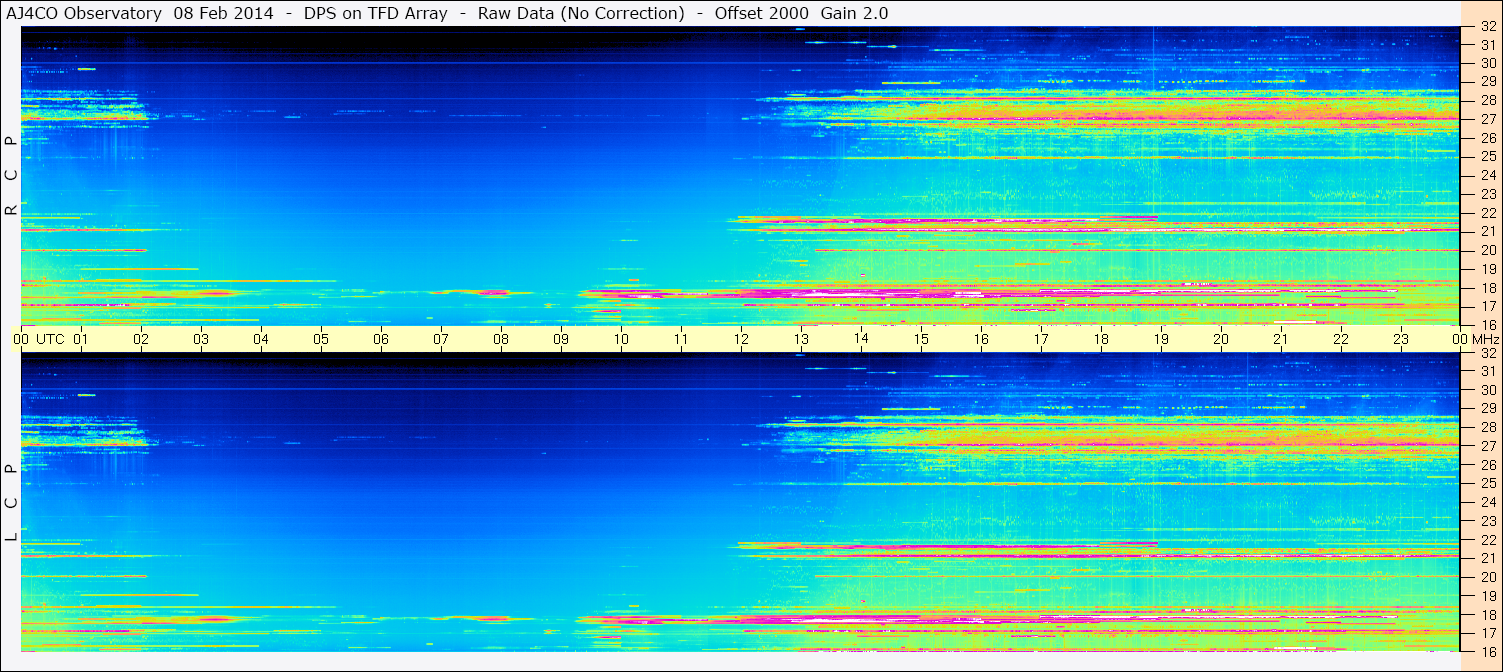
Task: Click the RCP vertical label on the left
Action: click(11, 175)
